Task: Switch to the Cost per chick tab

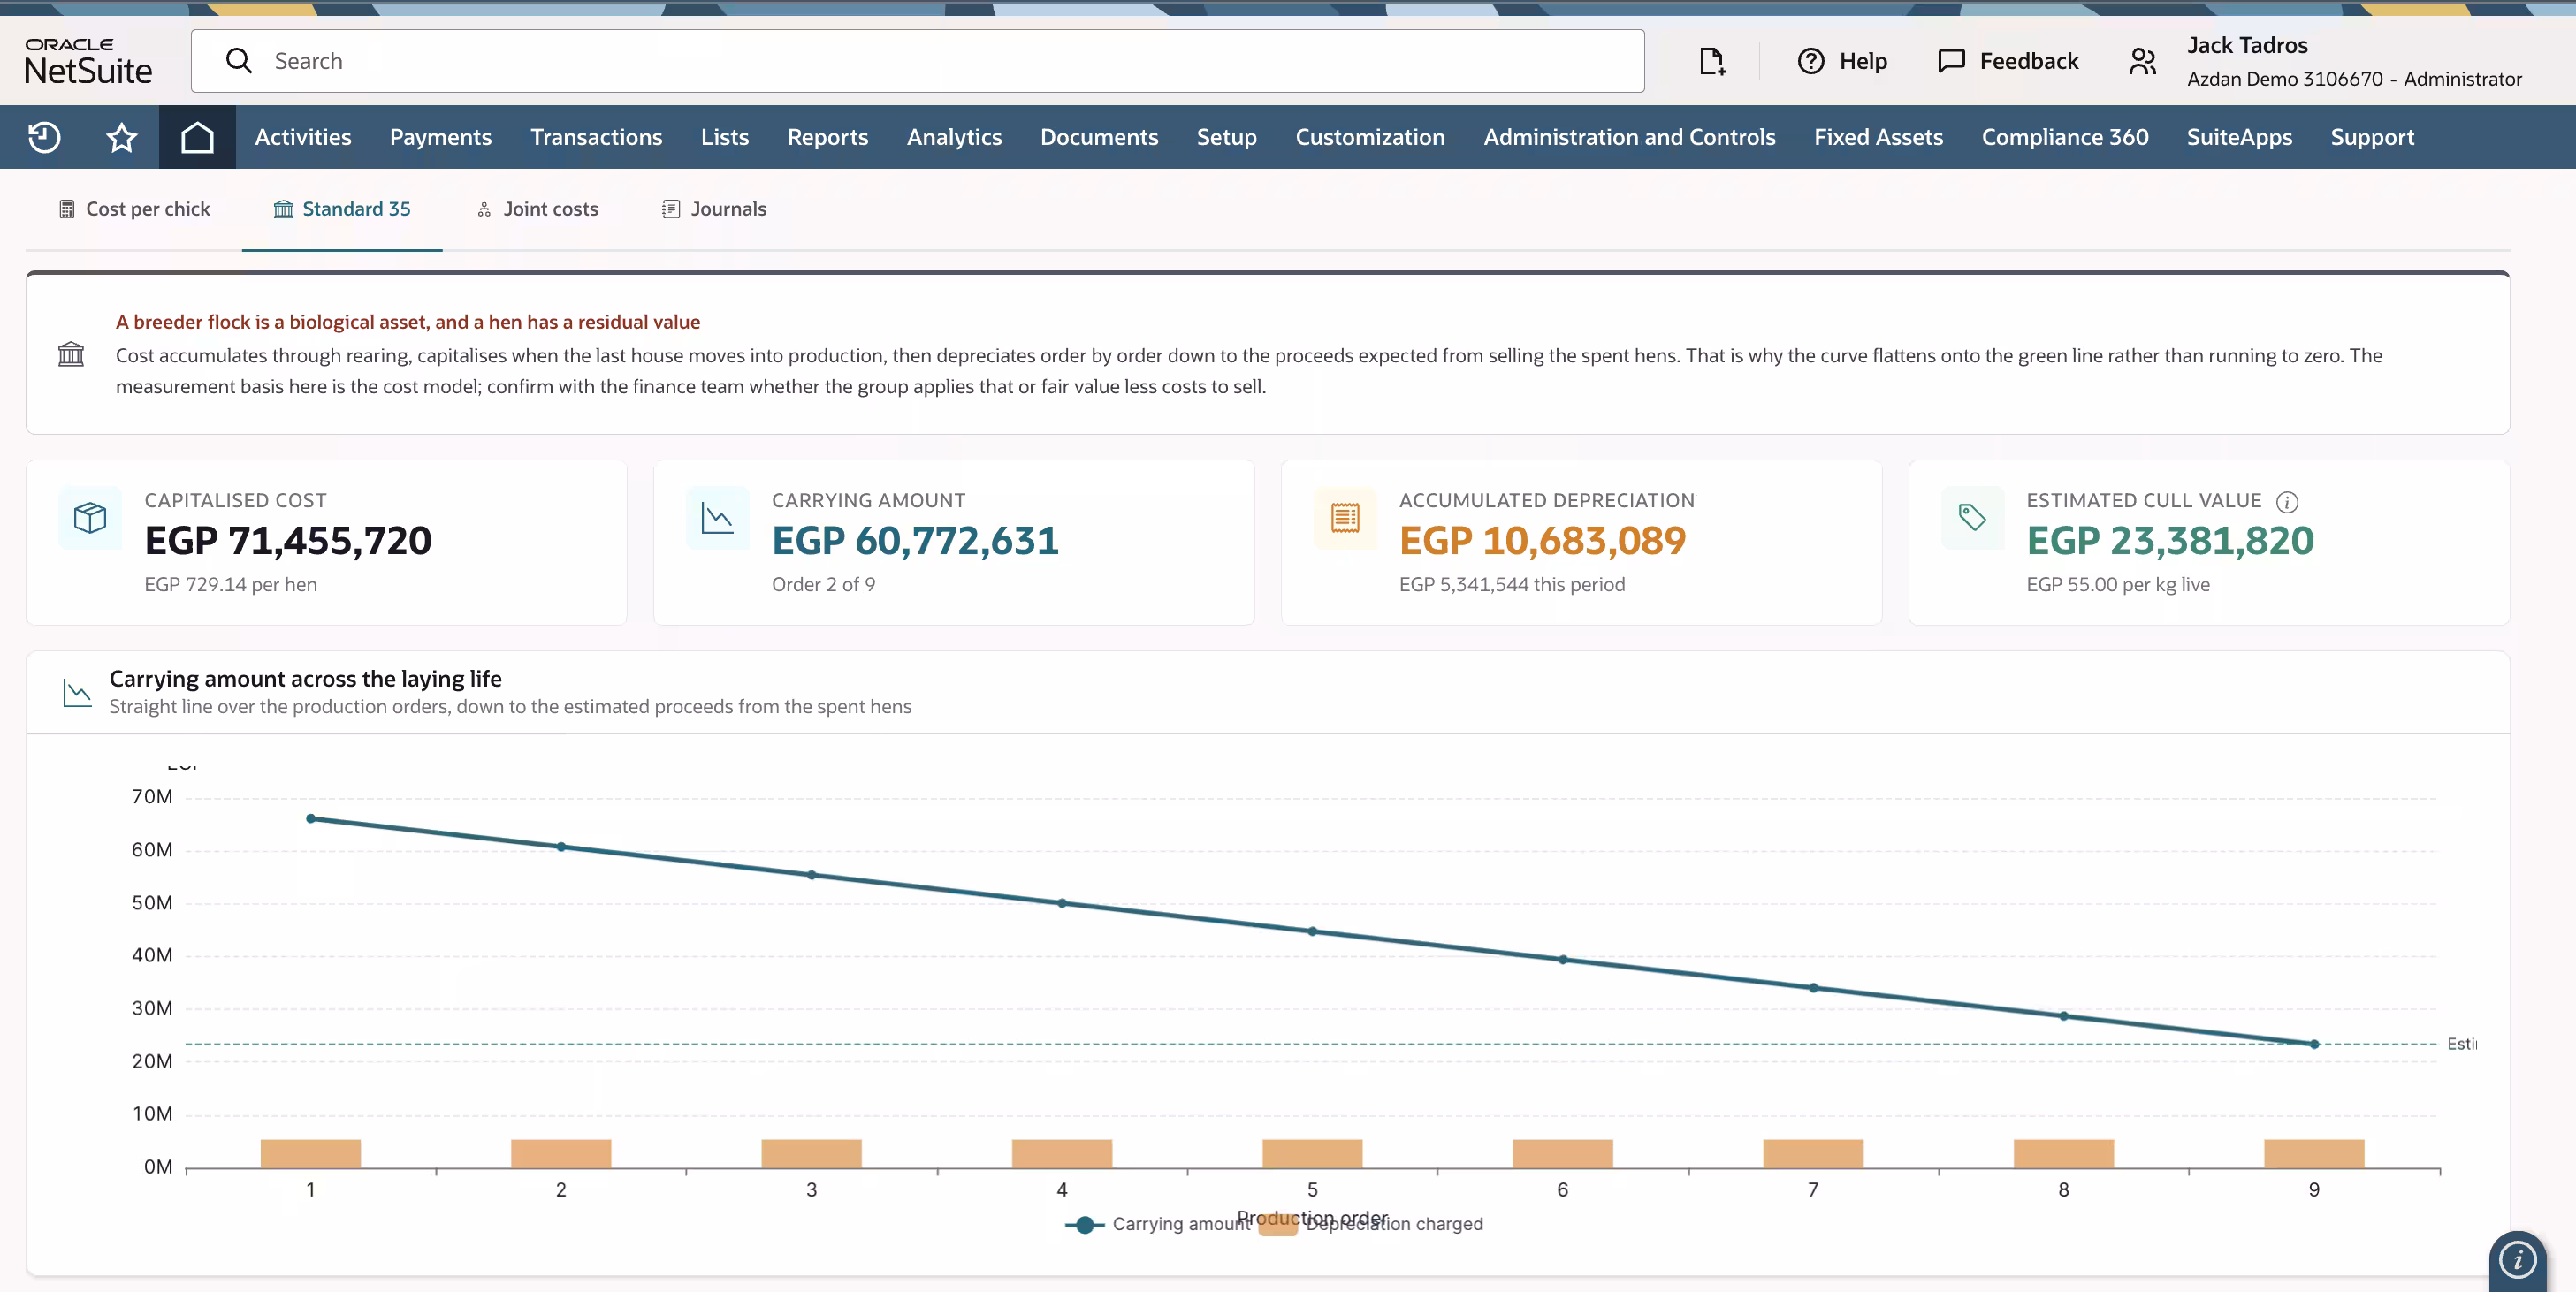Action: click(x=134, y=209)
